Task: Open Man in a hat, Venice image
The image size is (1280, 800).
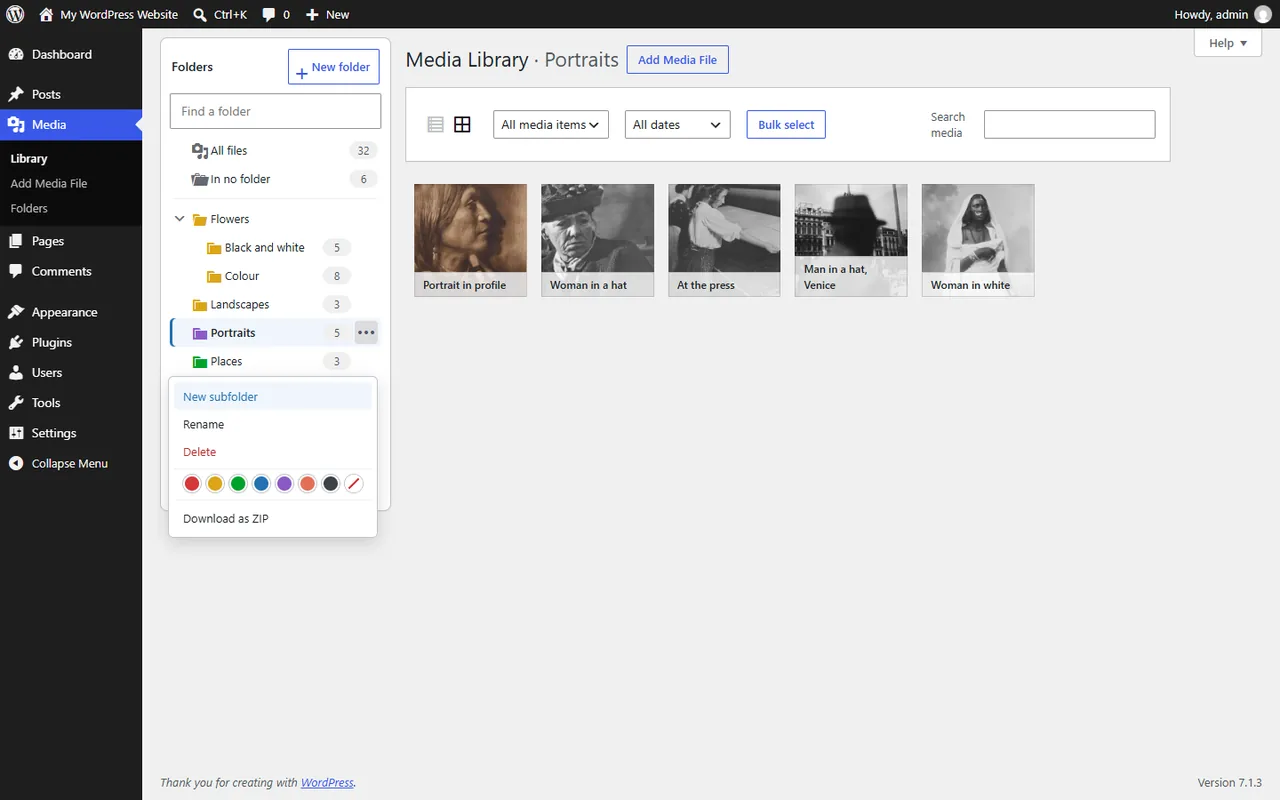Action: click(851, 240)
